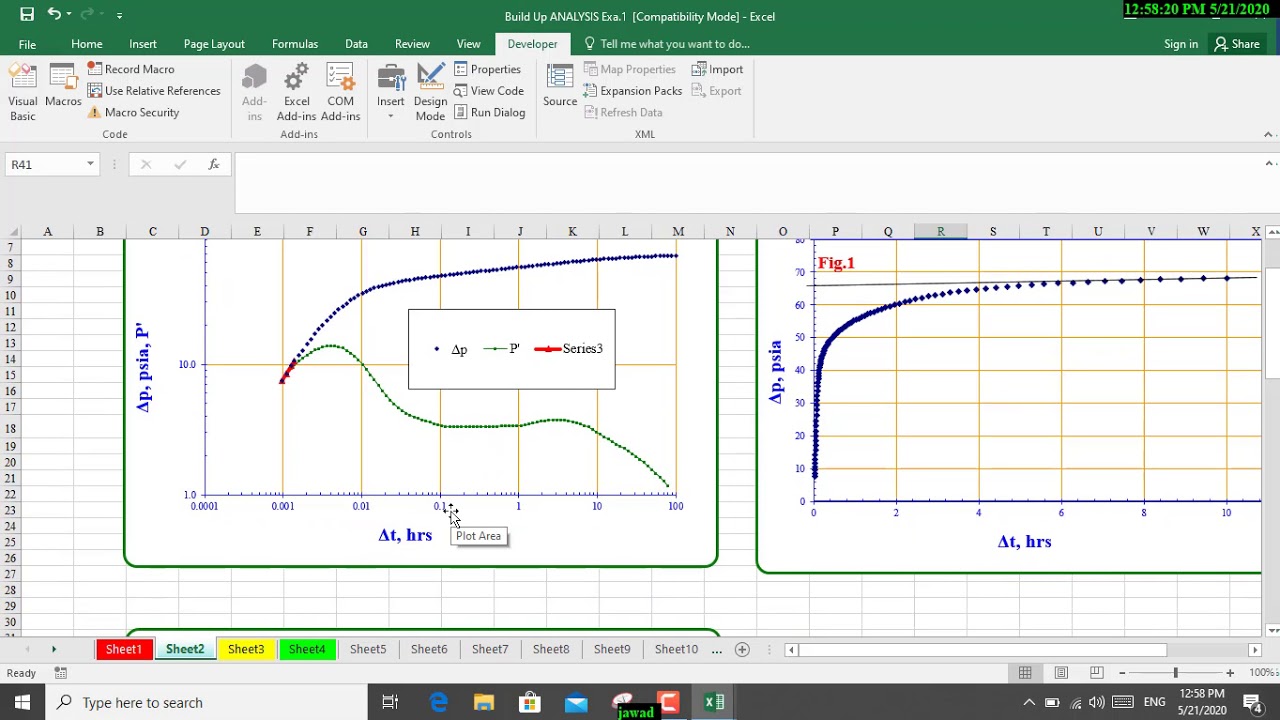The image size is (1280, 720).
Task: Switch to Page Break Preview
Action: (1097, 673)
